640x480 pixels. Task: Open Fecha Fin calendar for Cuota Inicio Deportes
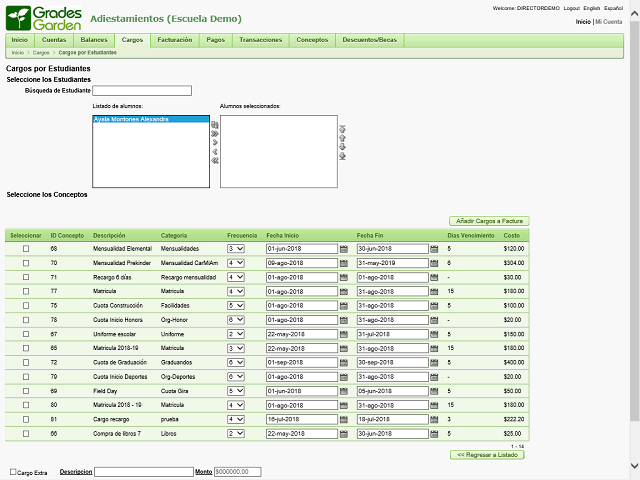[x=434, y=377]
